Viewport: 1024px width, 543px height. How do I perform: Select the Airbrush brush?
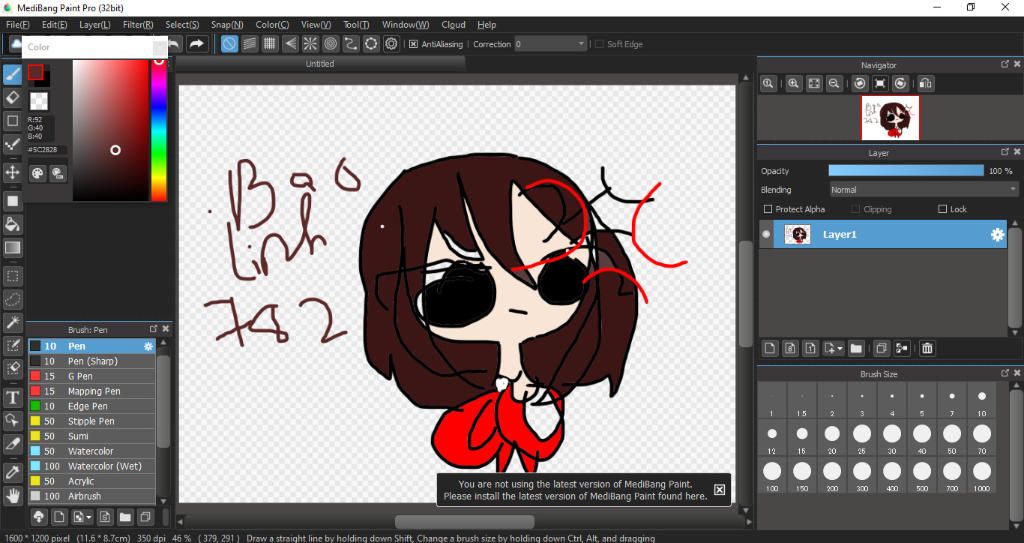[91, 497]
